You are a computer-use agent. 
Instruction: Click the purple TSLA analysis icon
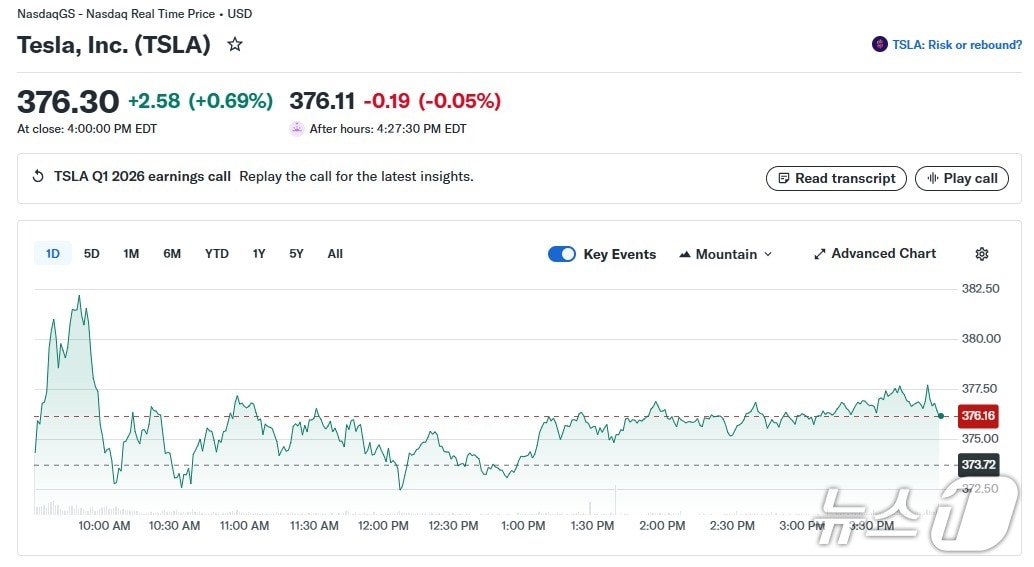coord(880,45)
